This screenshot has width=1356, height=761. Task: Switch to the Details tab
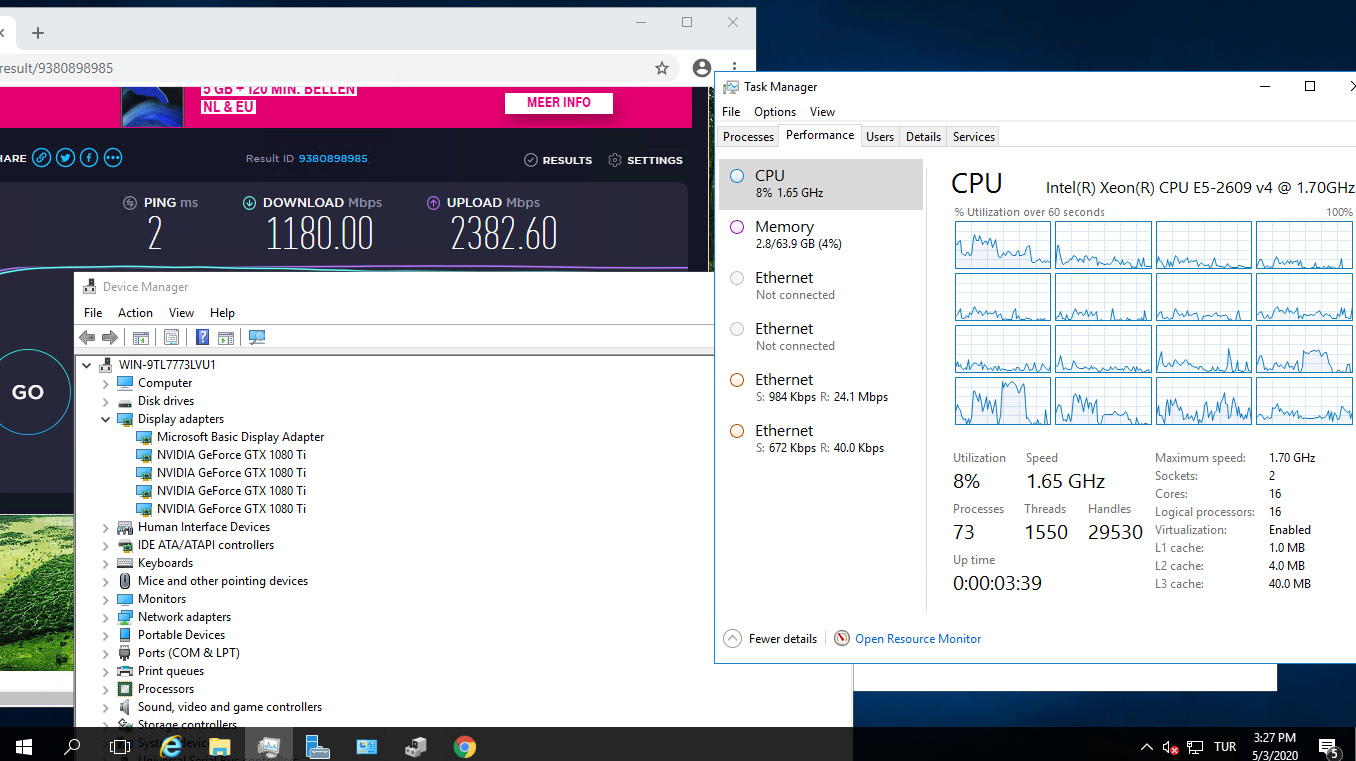923,137
